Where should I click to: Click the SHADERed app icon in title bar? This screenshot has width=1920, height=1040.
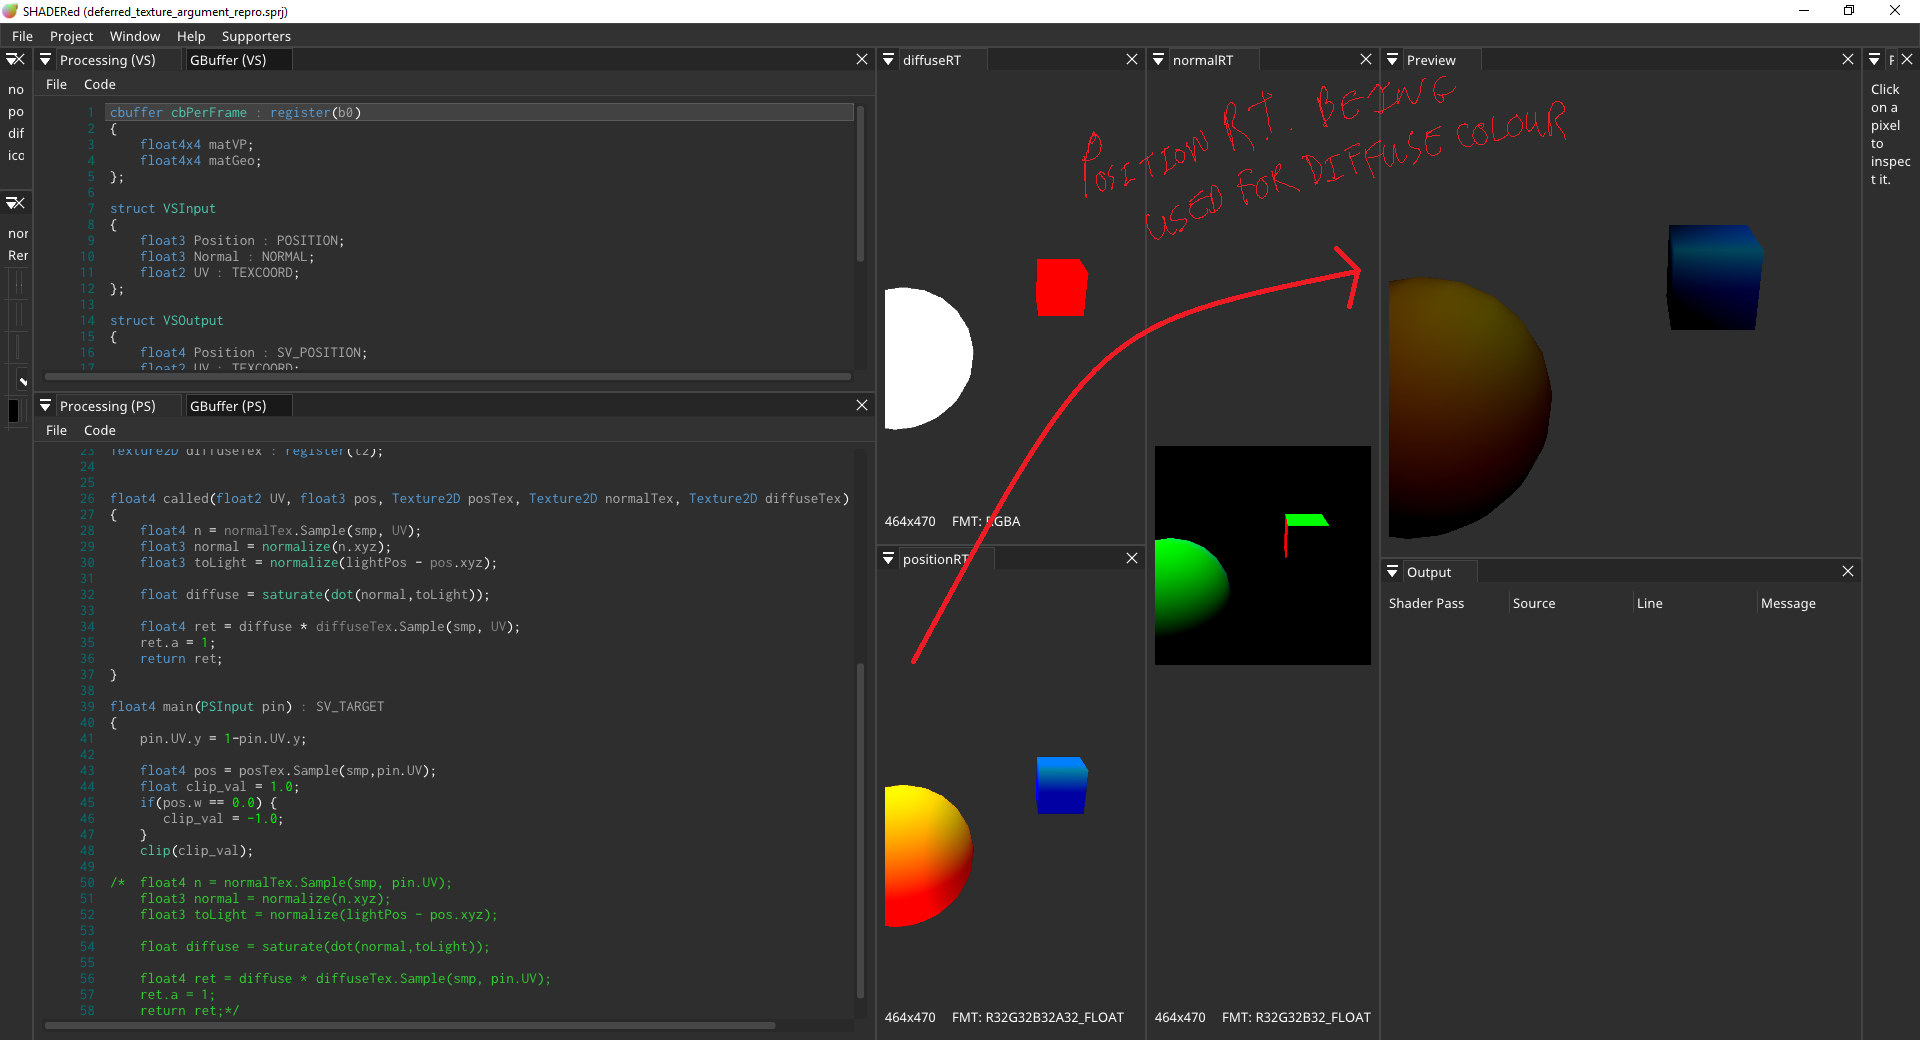(x=10, y=11)
